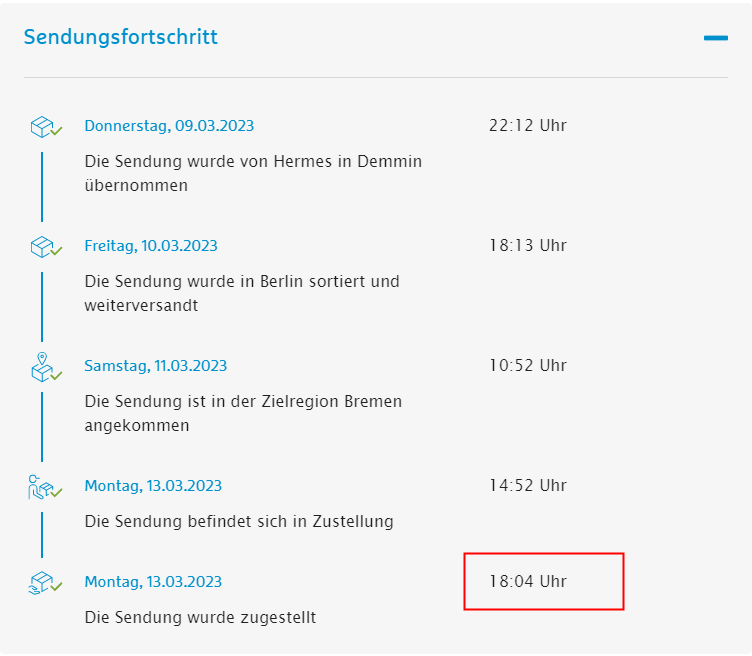Screen dimensions: 752x656
Task: Click the courier delivery icon at 14:52
Action: [45, 487]
